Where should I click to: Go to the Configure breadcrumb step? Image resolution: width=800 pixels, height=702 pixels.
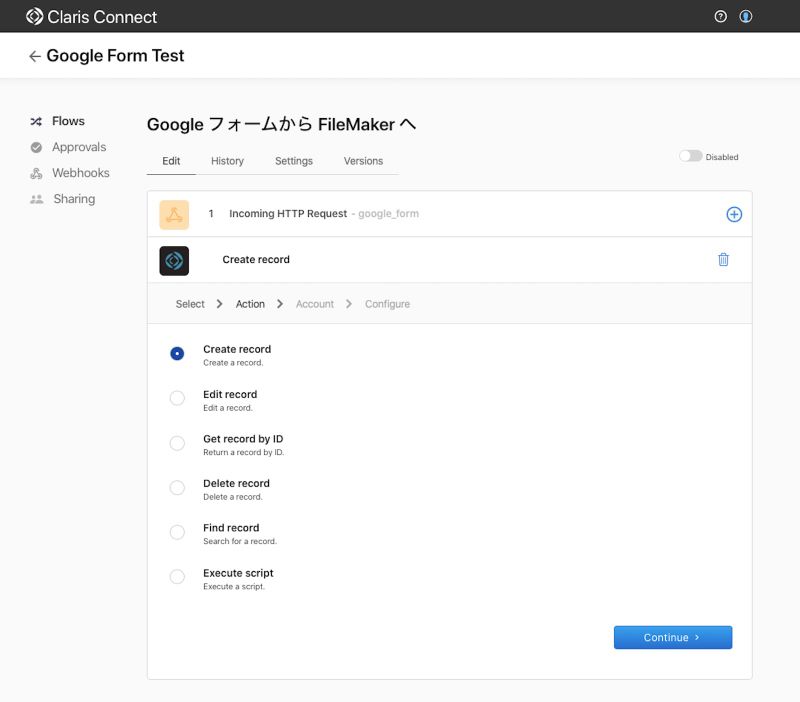coord(387,304)
